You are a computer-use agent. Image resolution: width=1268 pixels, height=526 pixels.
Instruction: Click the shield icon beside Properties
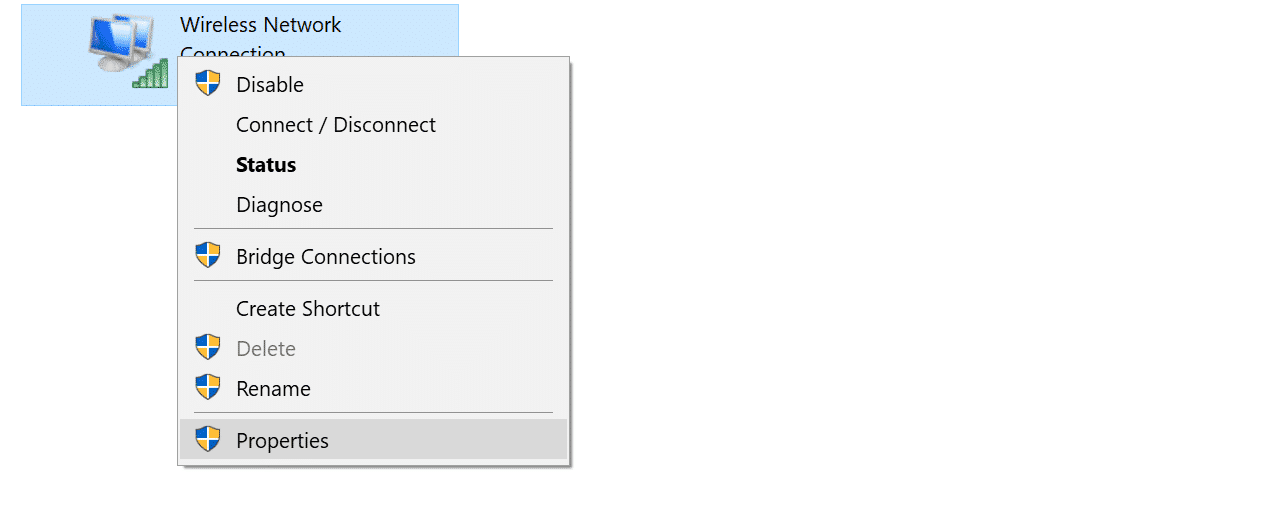tap(207, 440)
